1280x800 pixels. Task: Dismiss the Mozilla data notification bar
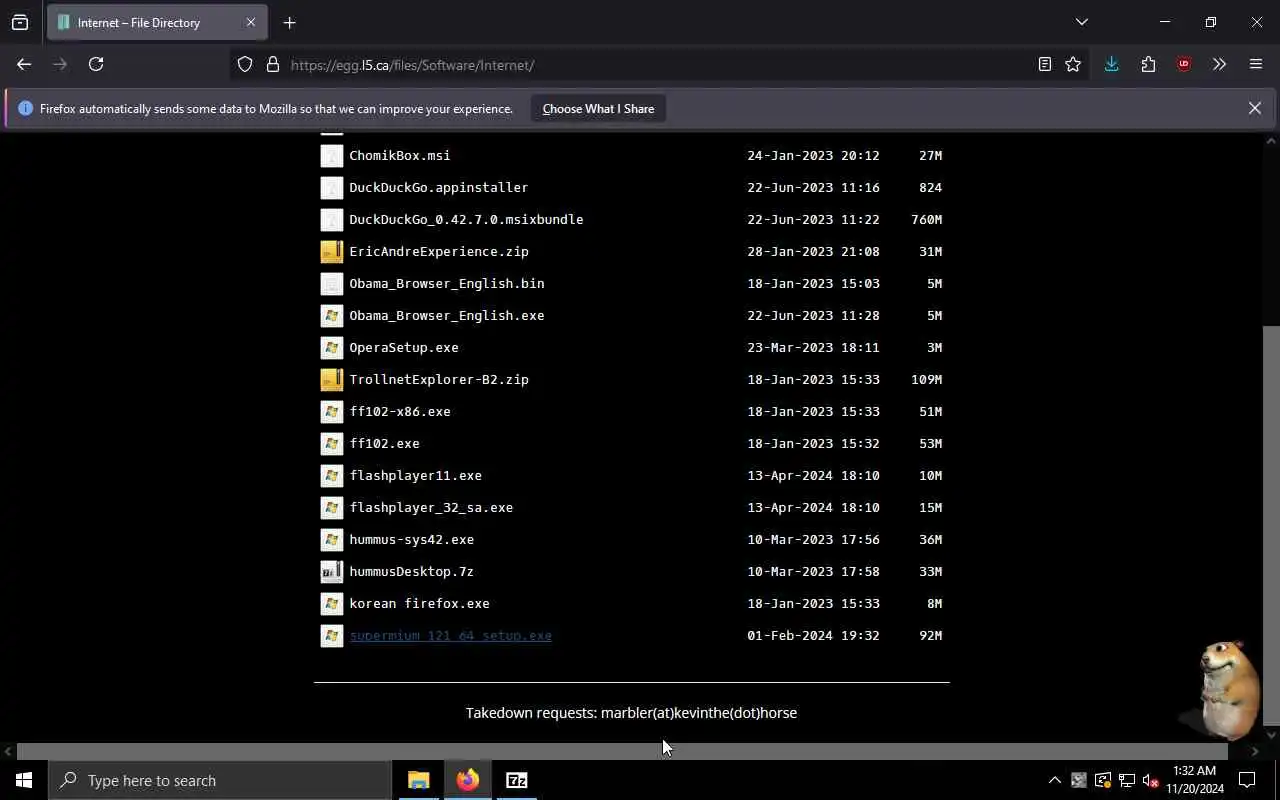coord(1254,108)
